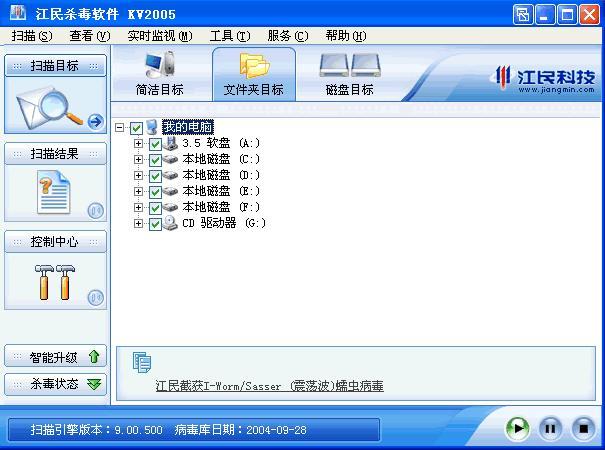Click the 扫描结果 panel header
Viewport: 605px width, 450px height.
point(55,154)
